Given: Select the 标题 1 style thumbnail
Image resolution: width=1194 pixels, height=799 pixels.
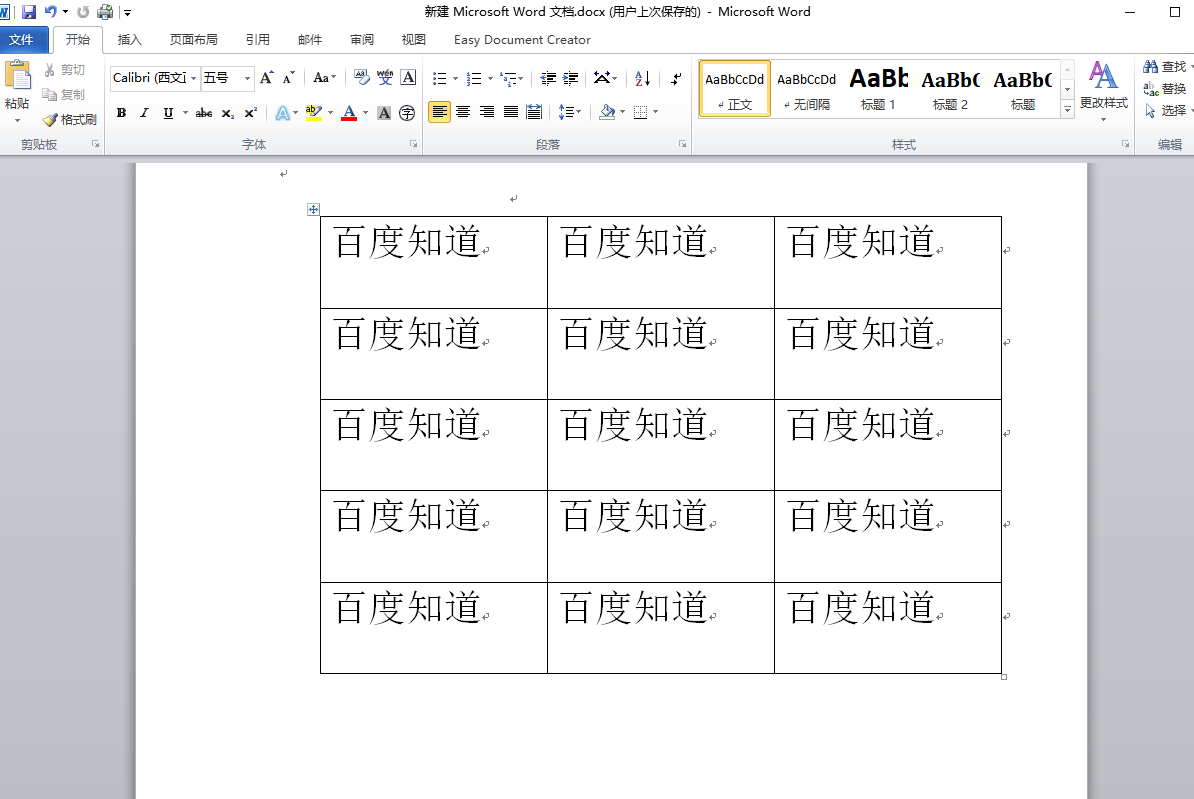Looking at the screenshot, I should pyautogui.click(x=878, y=88).
